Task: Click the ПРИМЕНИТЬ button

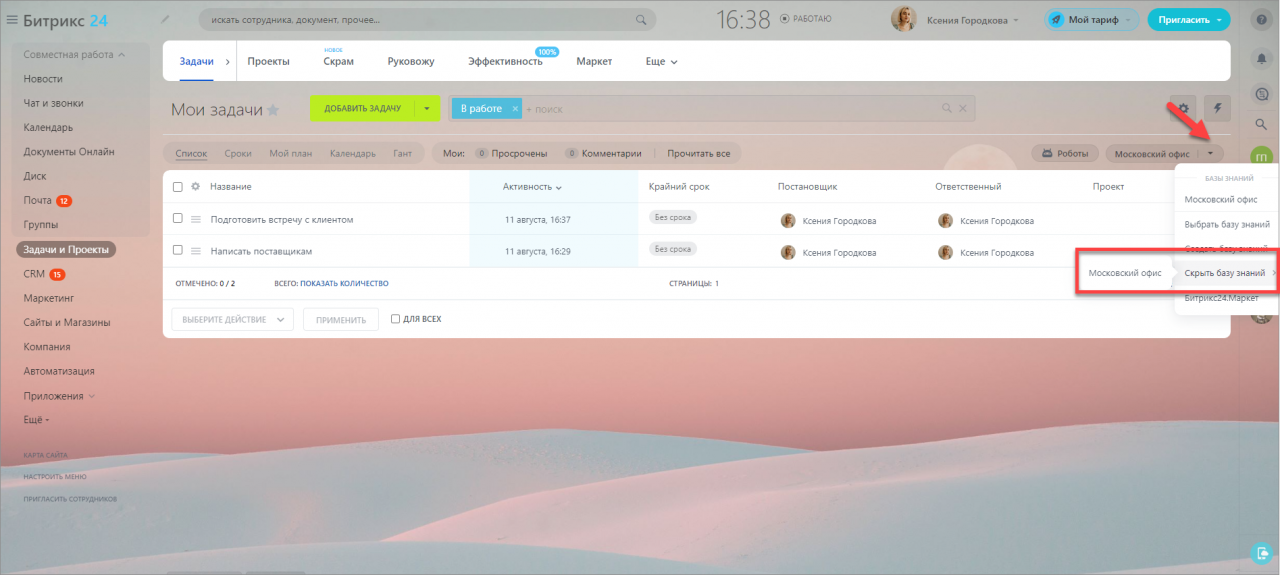Action: coord(341,319)
